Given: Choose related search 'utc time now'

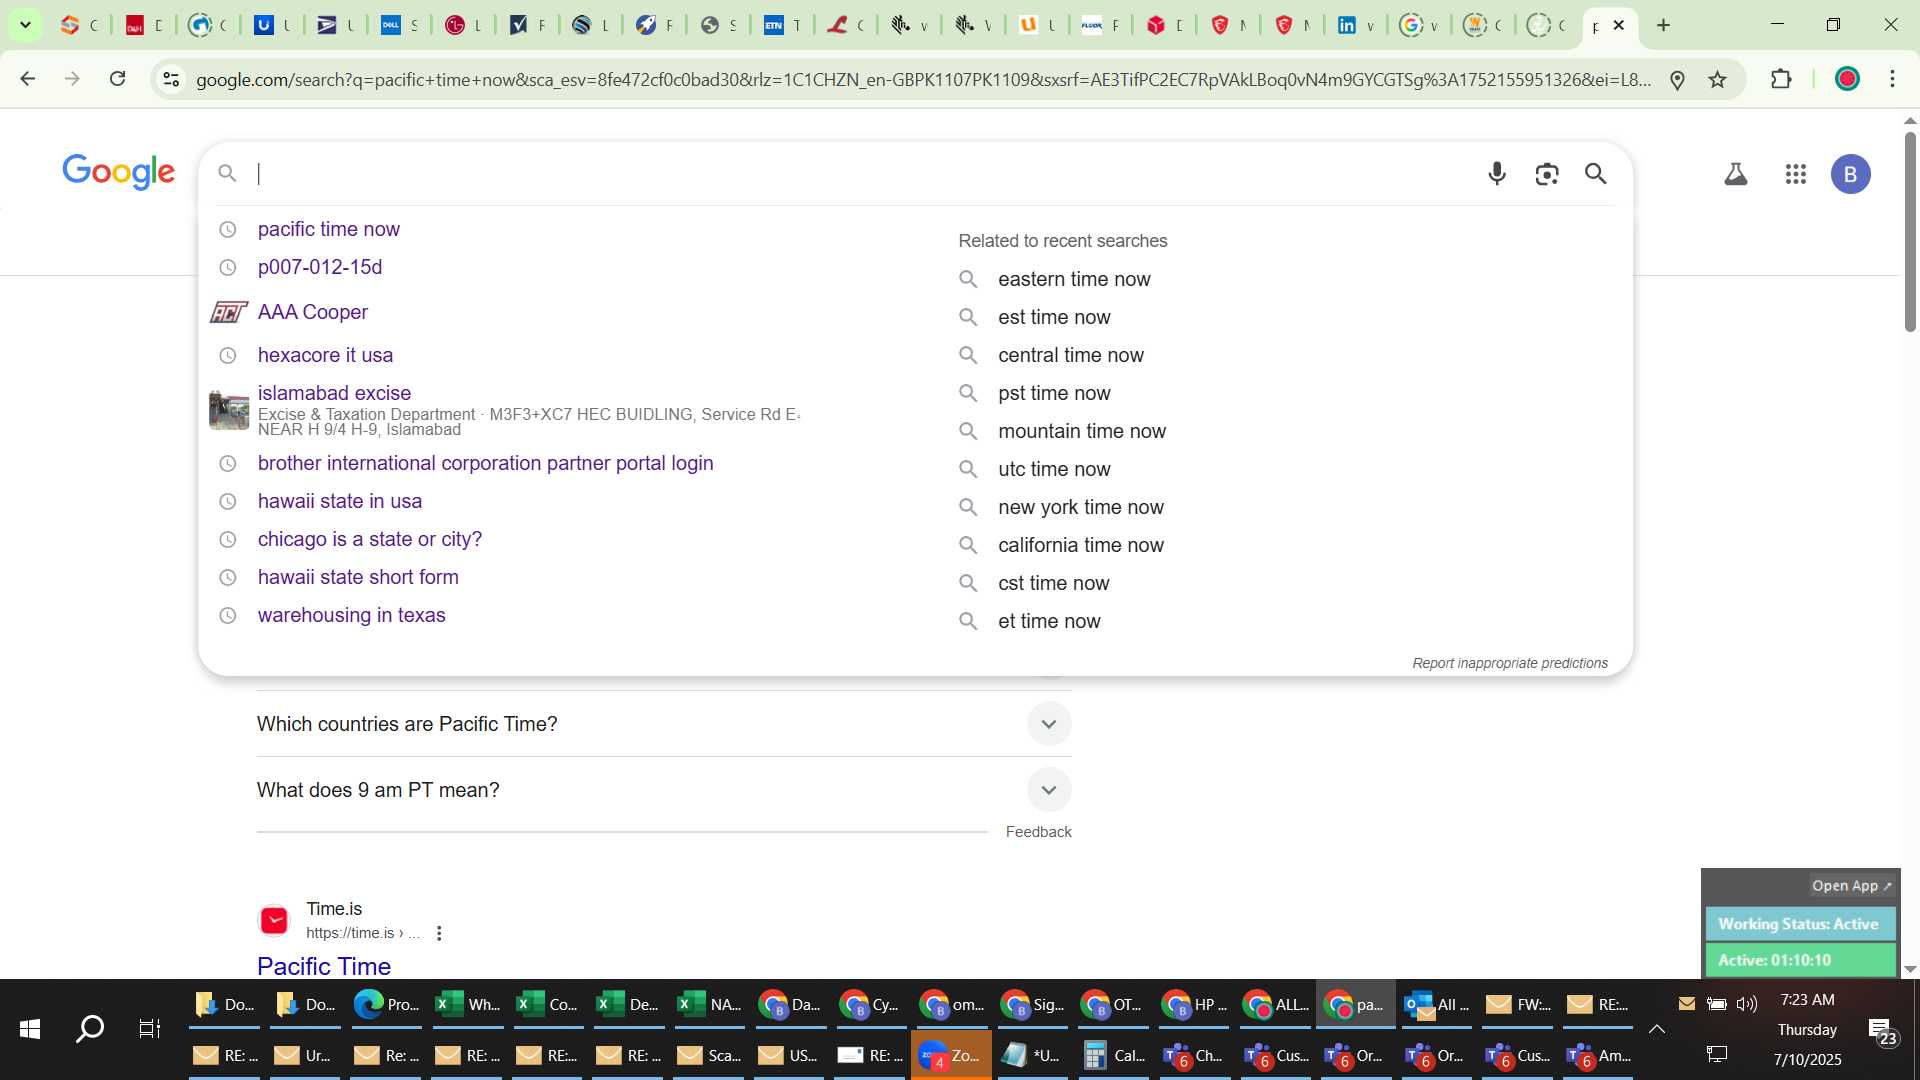Looking at the screenshot, I should coord(1054,469).
